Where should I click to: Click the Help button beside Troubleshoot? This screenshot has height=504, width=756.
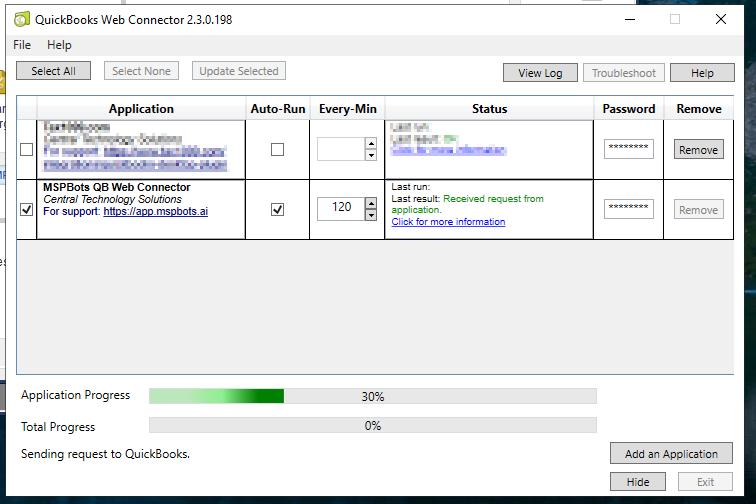(x=702, y=73)
